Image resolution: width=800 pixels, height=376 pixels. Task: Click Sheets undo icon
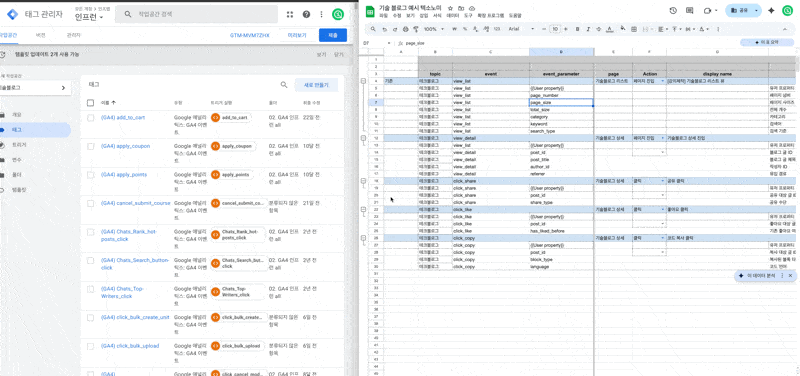[x=385, y=29]
